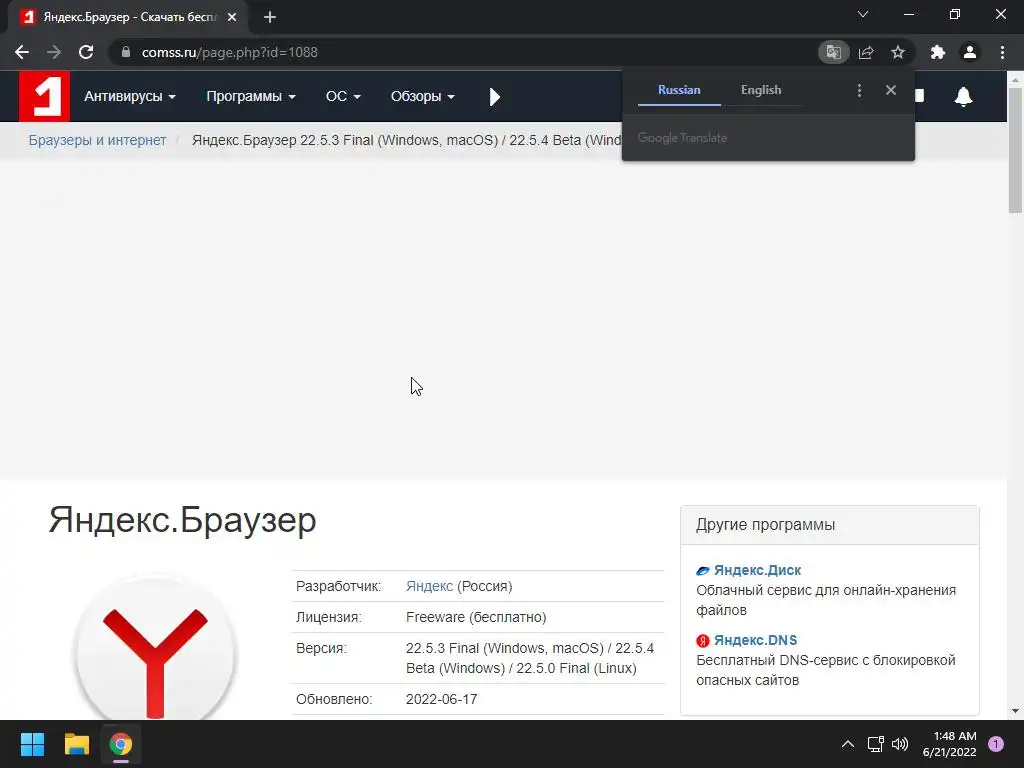The width and height of the screenshot is (1024, 768).
Task: Click the lock icon in address bar
Action: pos(126,52)
